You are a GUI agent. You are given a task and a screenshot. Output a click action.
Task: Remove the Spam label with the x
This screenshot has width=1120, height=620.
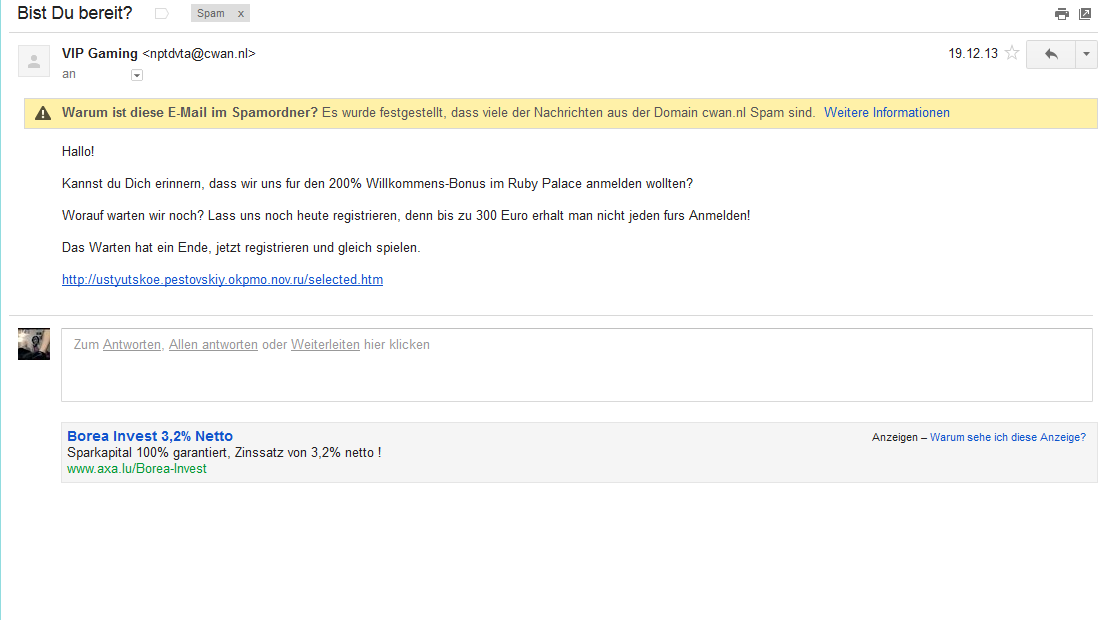click(x=240, y=14)
